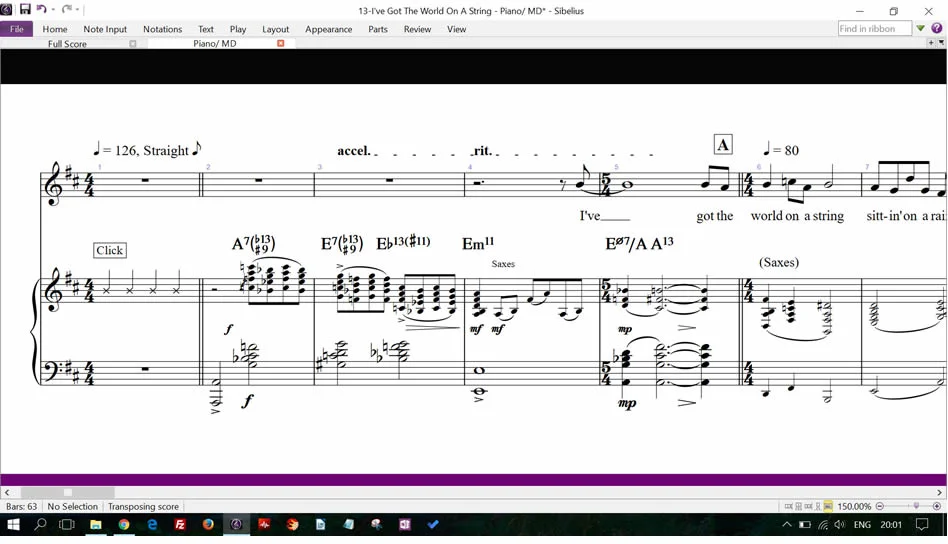Click the zoom slider handle
The height and width of the screenshot is (544, 948).
pos(916,506)
